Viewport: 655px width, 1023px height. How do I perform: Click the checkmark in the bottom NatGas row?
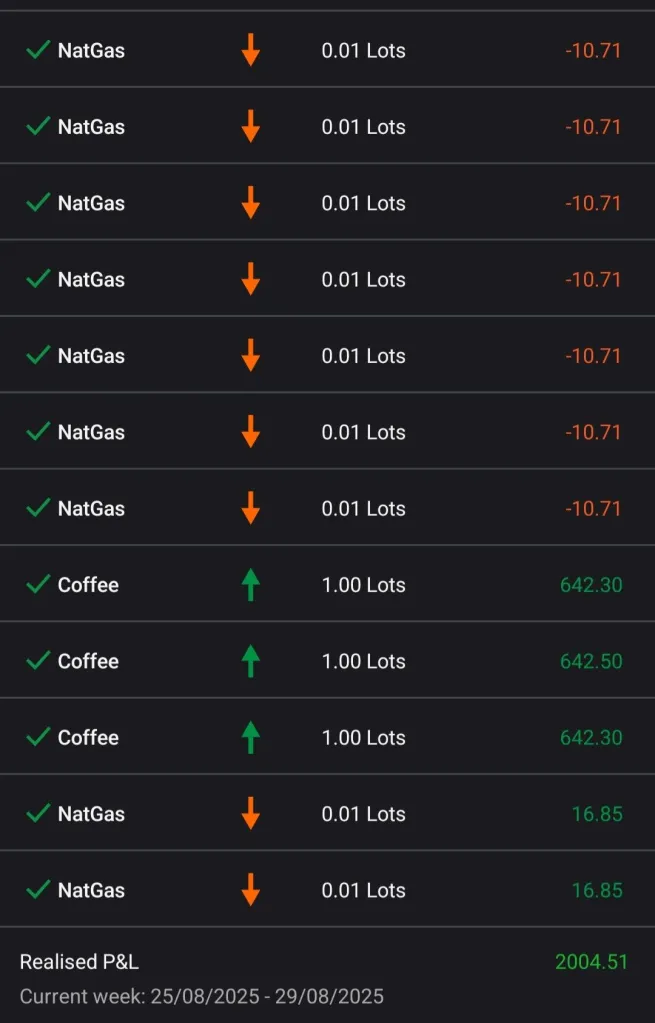pos(38,890)
